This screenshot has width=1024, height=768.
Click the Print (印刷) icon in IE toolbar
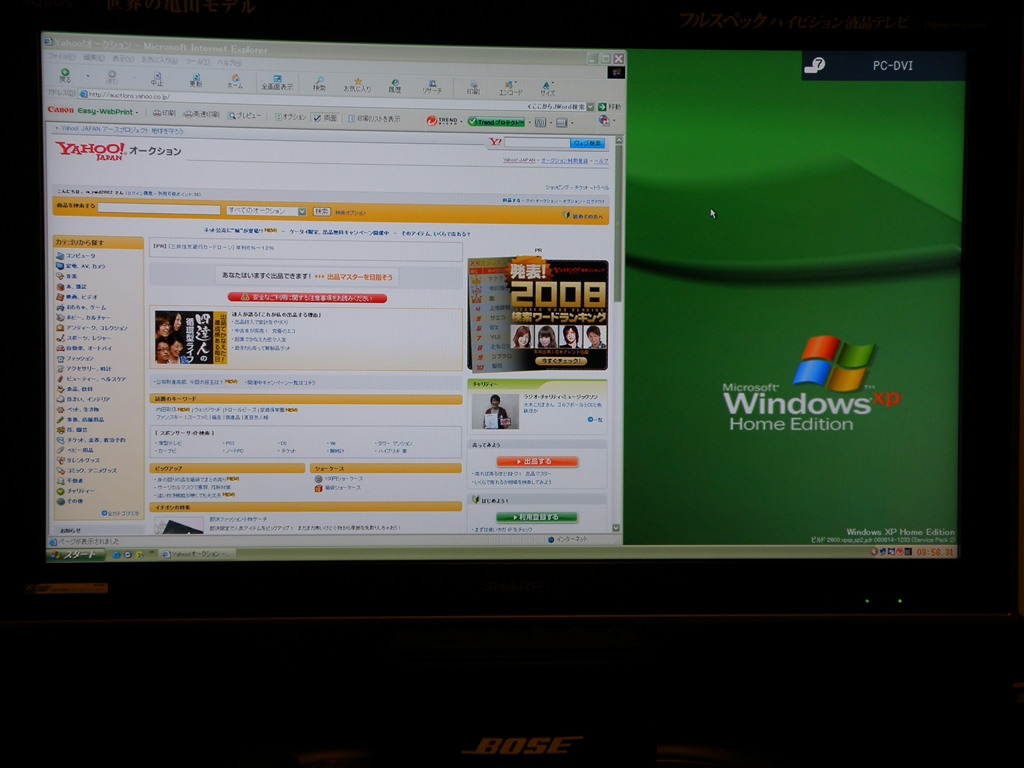point(473,88)
